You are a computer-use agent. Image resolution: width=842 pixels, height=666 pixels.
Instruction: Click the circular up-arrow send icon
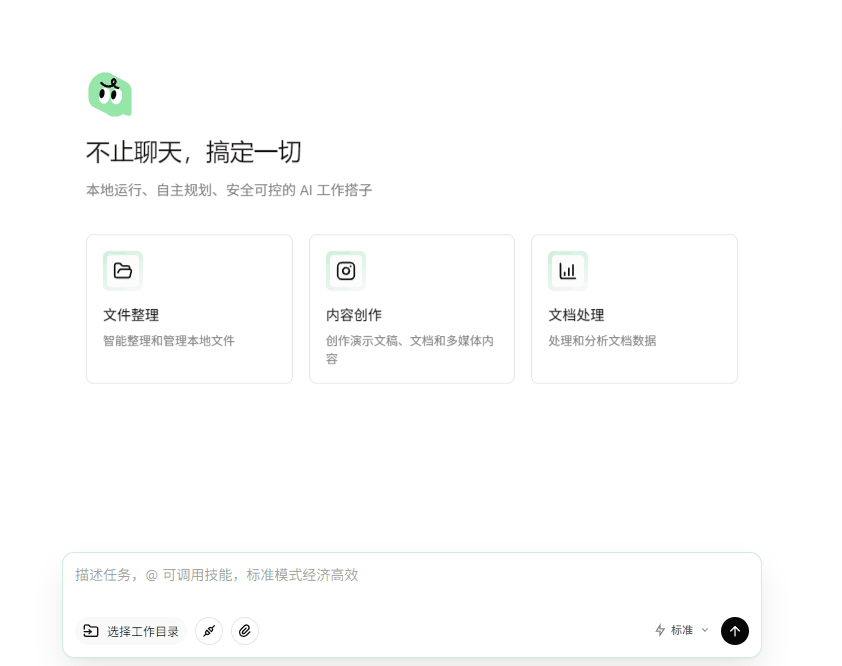point(734,631)
